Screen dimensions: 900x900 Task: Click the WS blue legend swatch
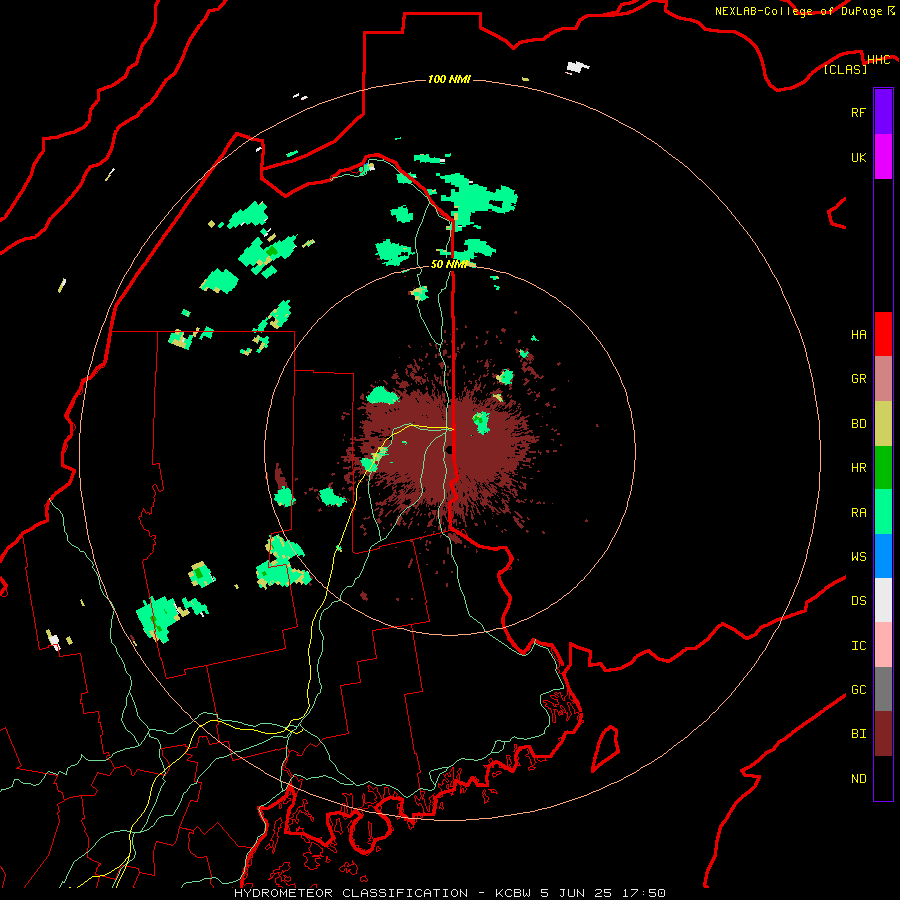(x=883, y=556)
